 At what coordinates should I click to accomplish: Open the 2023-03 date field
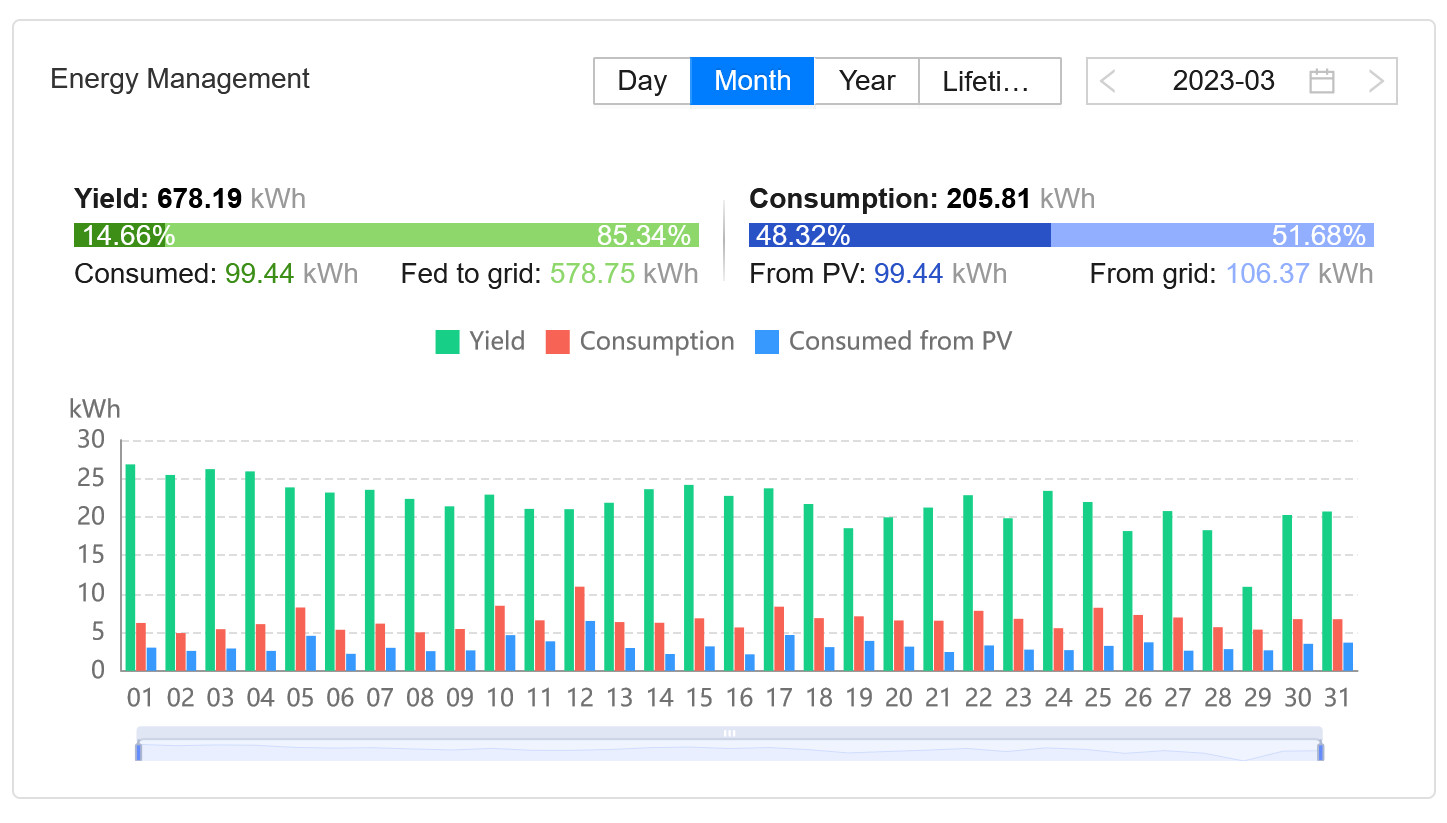1224,81
